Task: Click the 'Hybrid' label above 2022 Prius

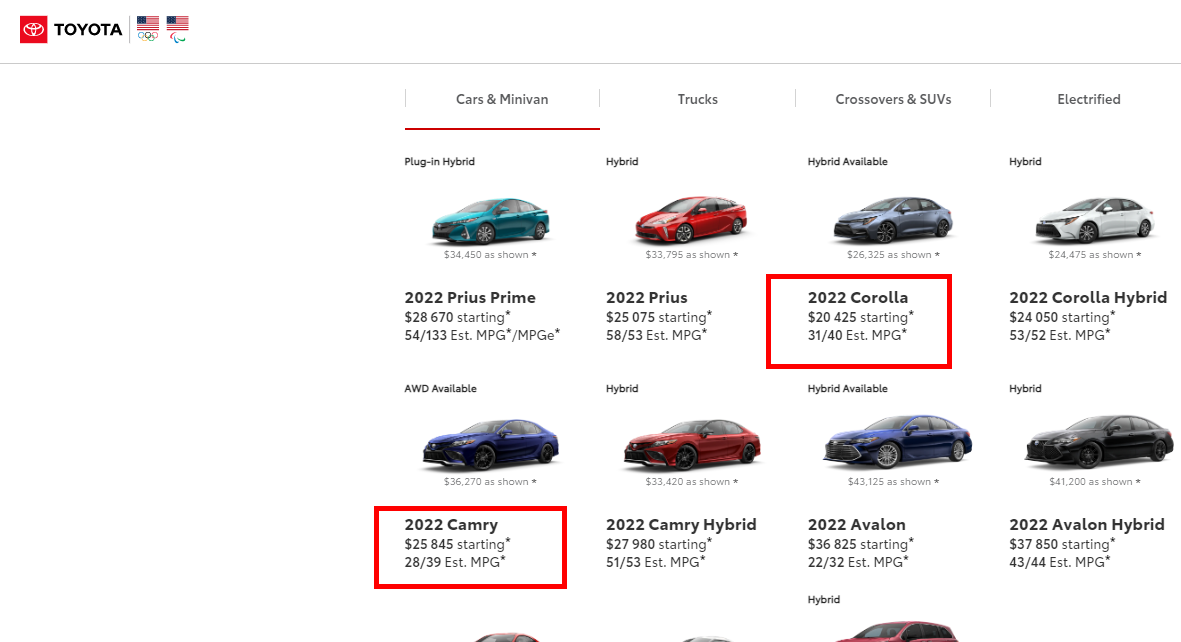Action: pos(622,162)
